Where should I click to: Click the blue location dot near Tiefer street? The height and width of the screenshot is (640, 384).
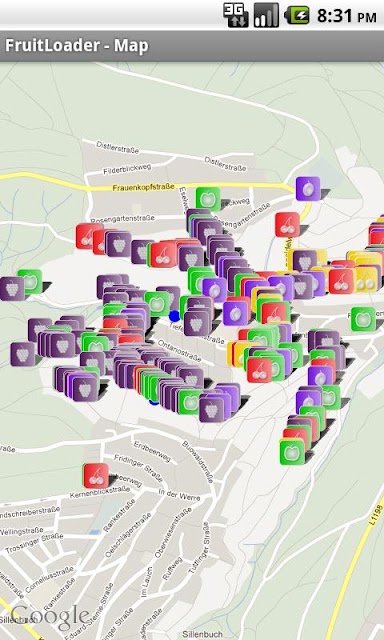pos(174,316)
